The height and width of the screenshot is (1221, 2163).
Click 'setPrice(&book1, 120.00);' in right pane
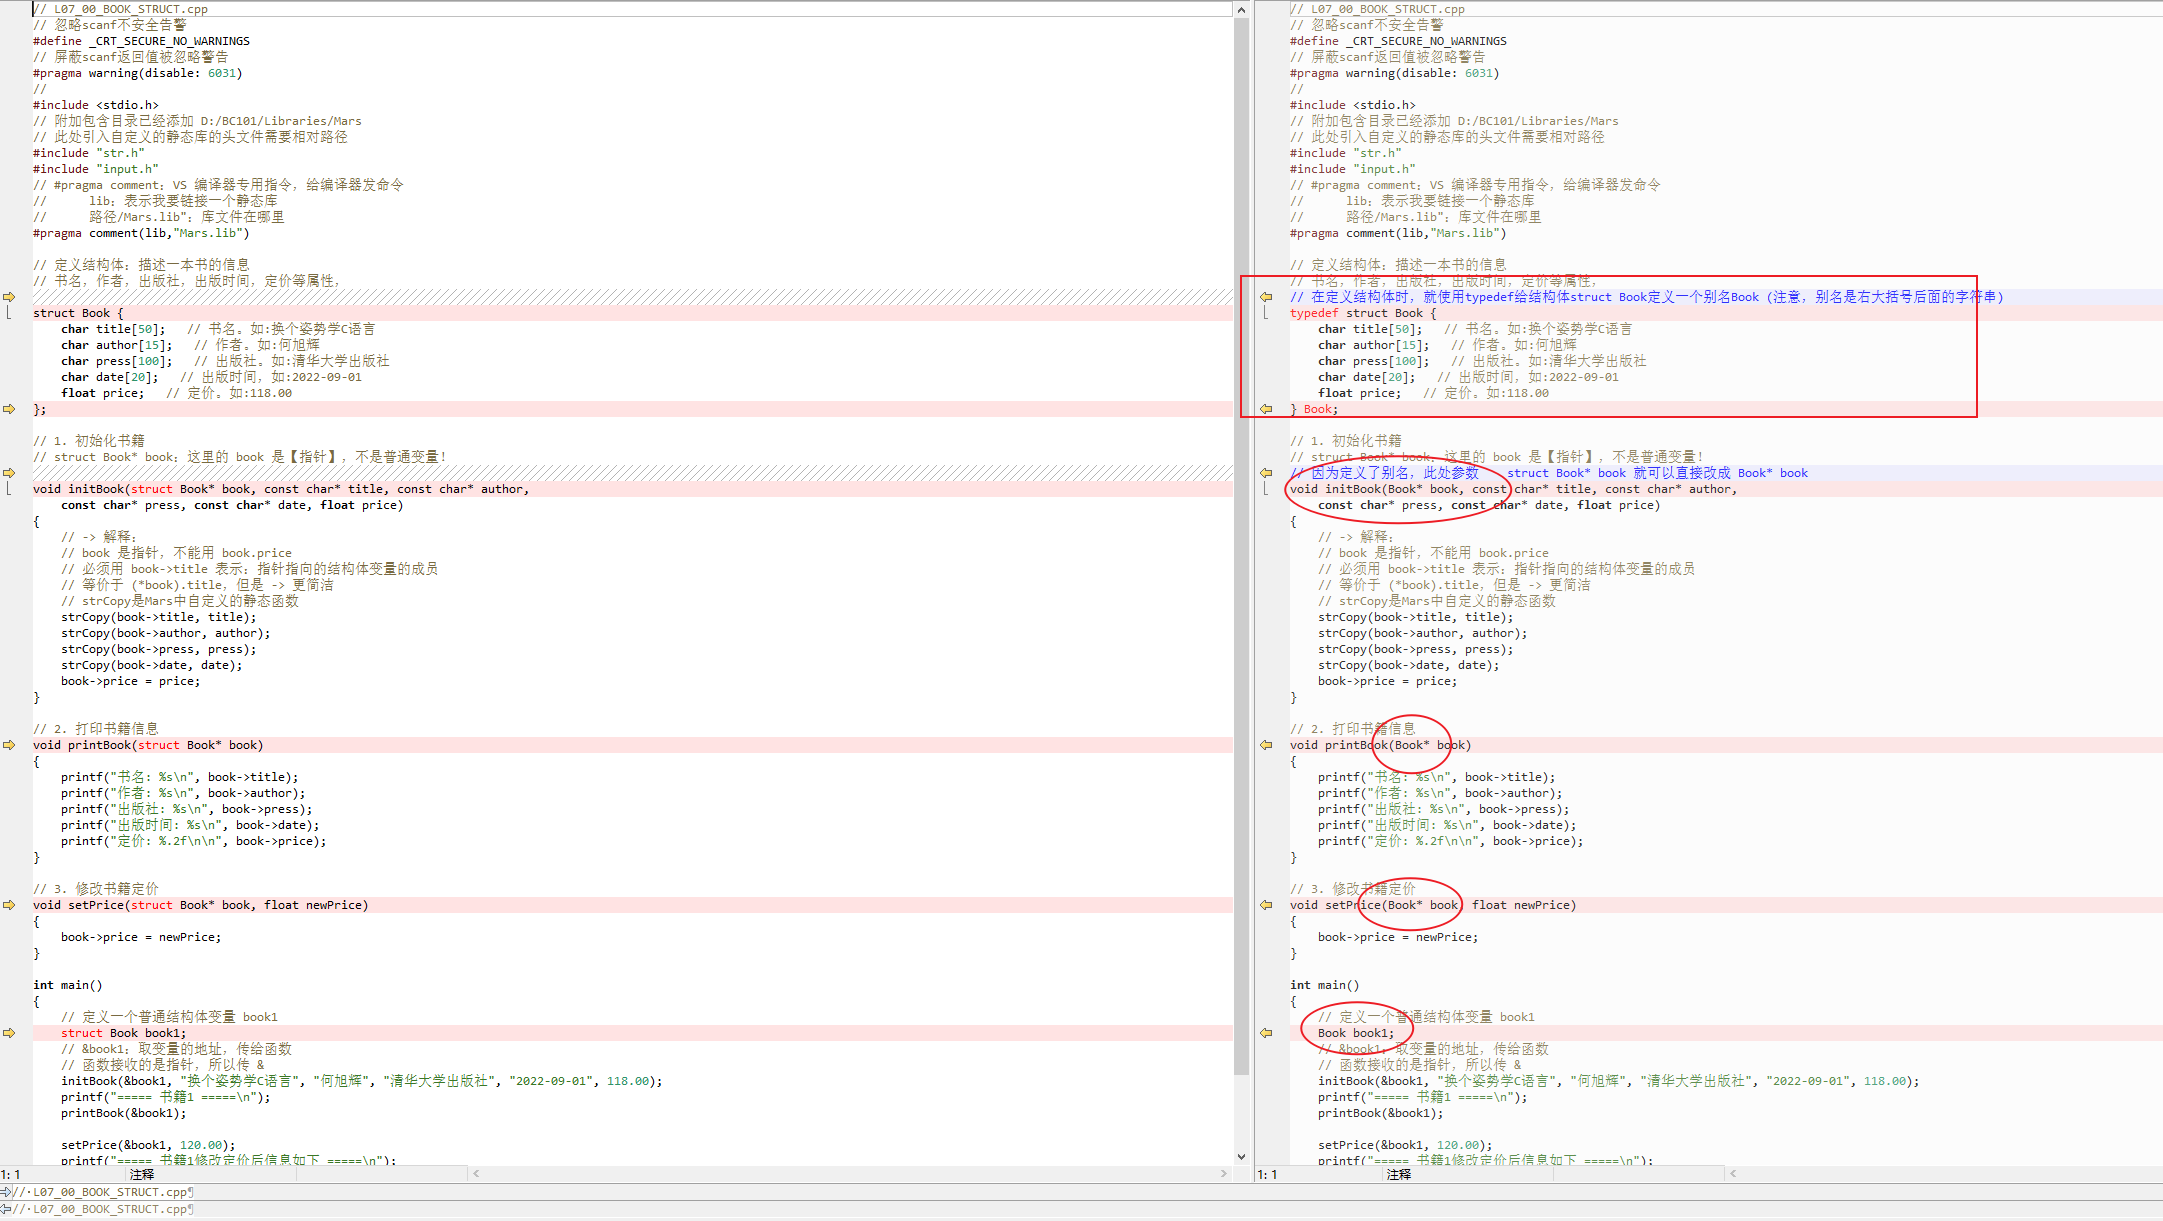1405,1145
